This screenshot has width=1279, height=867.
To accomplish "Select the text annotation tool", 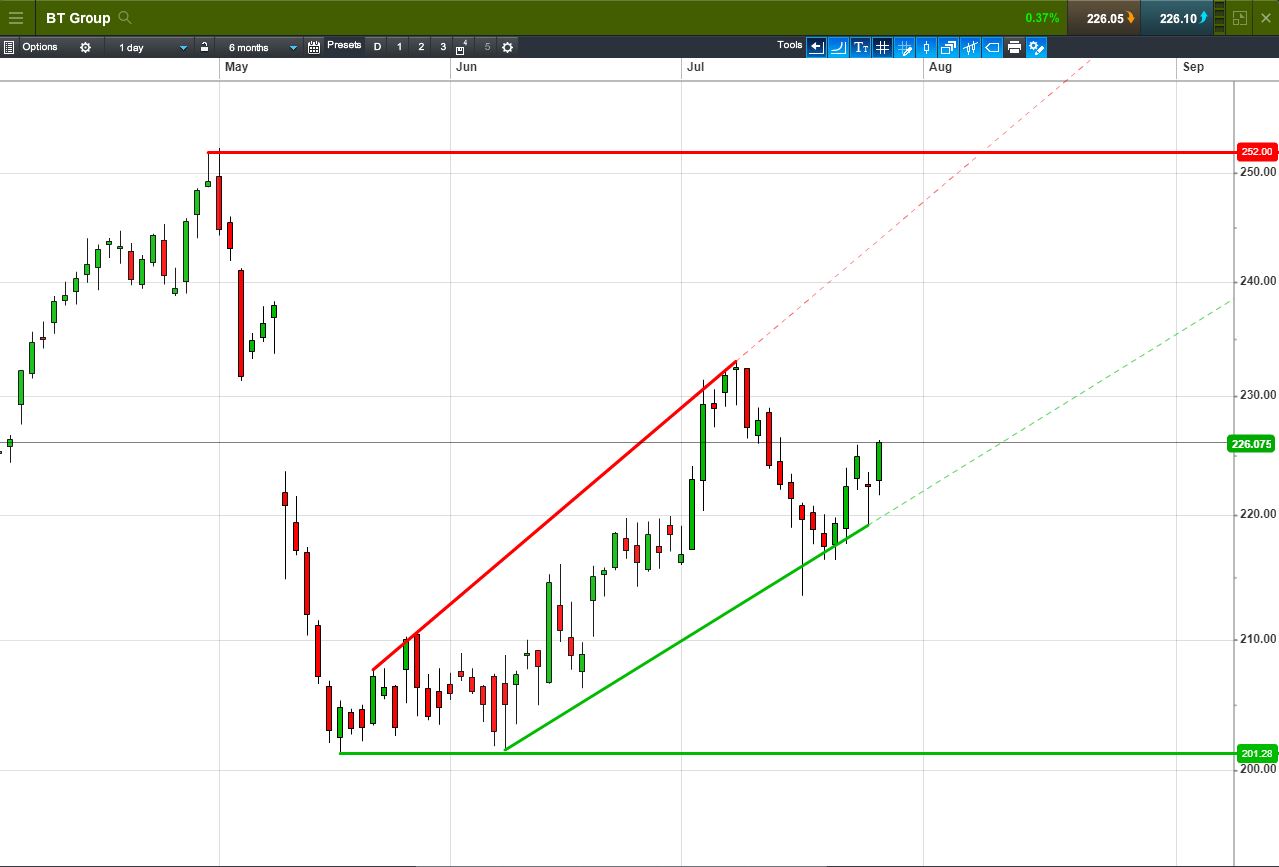I will [860, 47].
